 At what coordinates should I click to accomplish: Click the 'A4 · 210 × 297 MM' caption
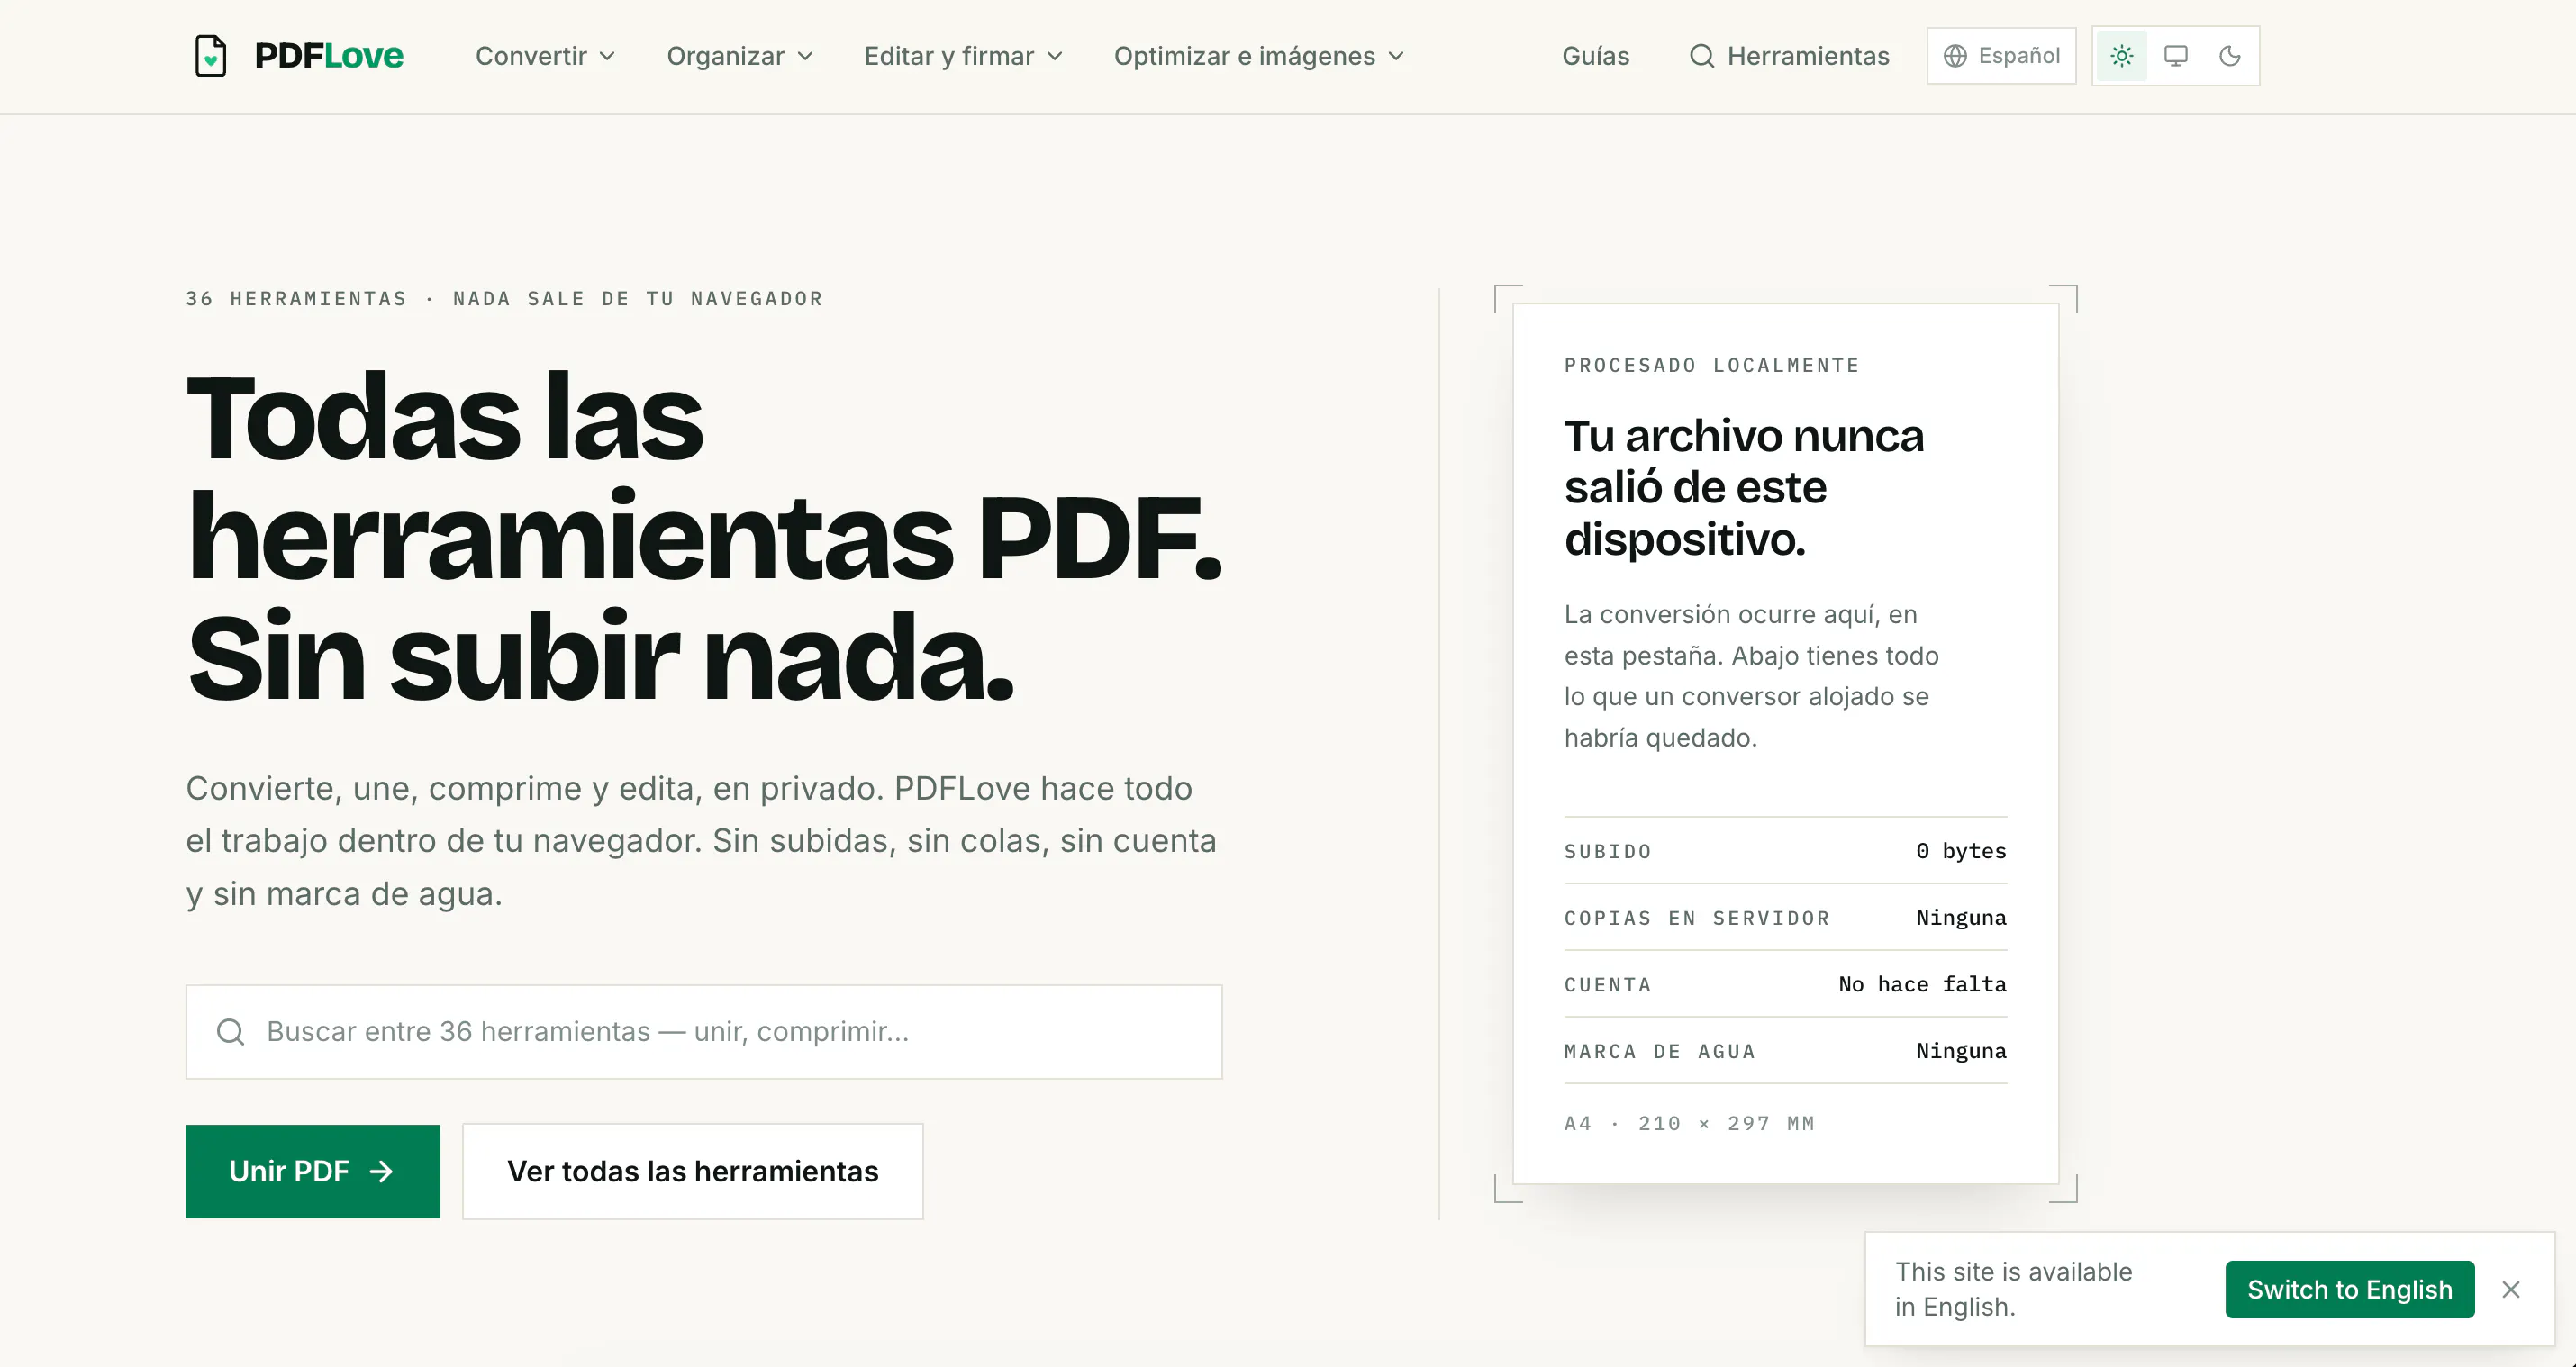(1688, 1124)
